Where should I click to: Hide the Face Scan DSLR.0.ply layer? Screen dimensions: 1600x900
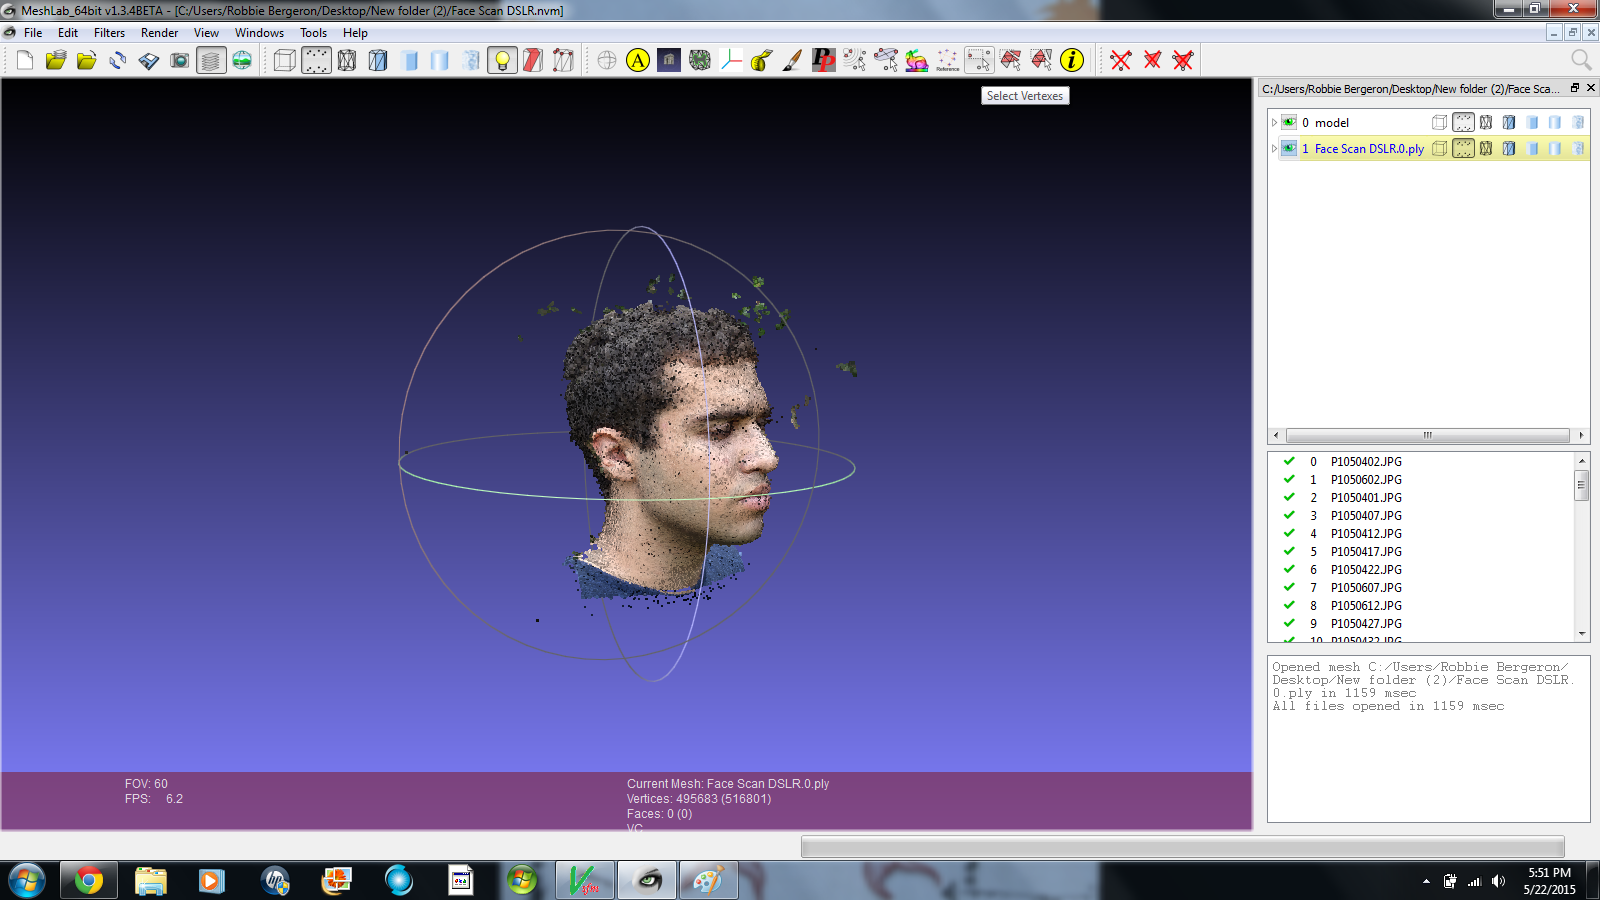point(1289,148)
